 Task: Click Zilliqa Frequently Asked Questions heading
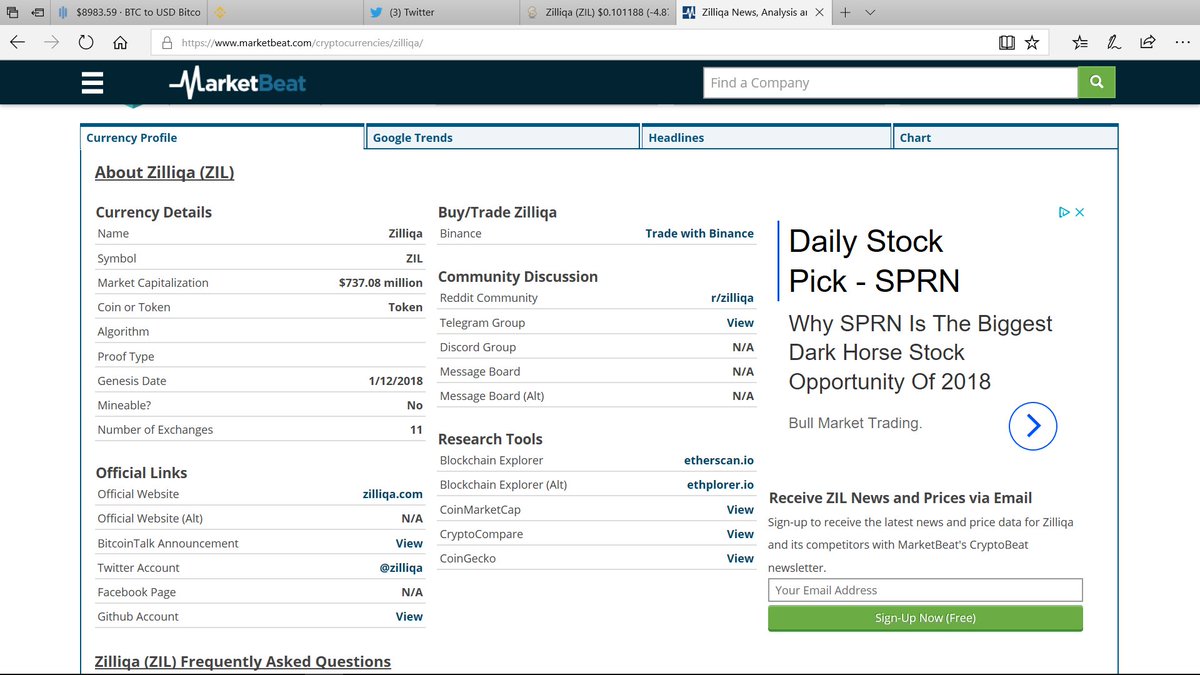pos(242,662)
